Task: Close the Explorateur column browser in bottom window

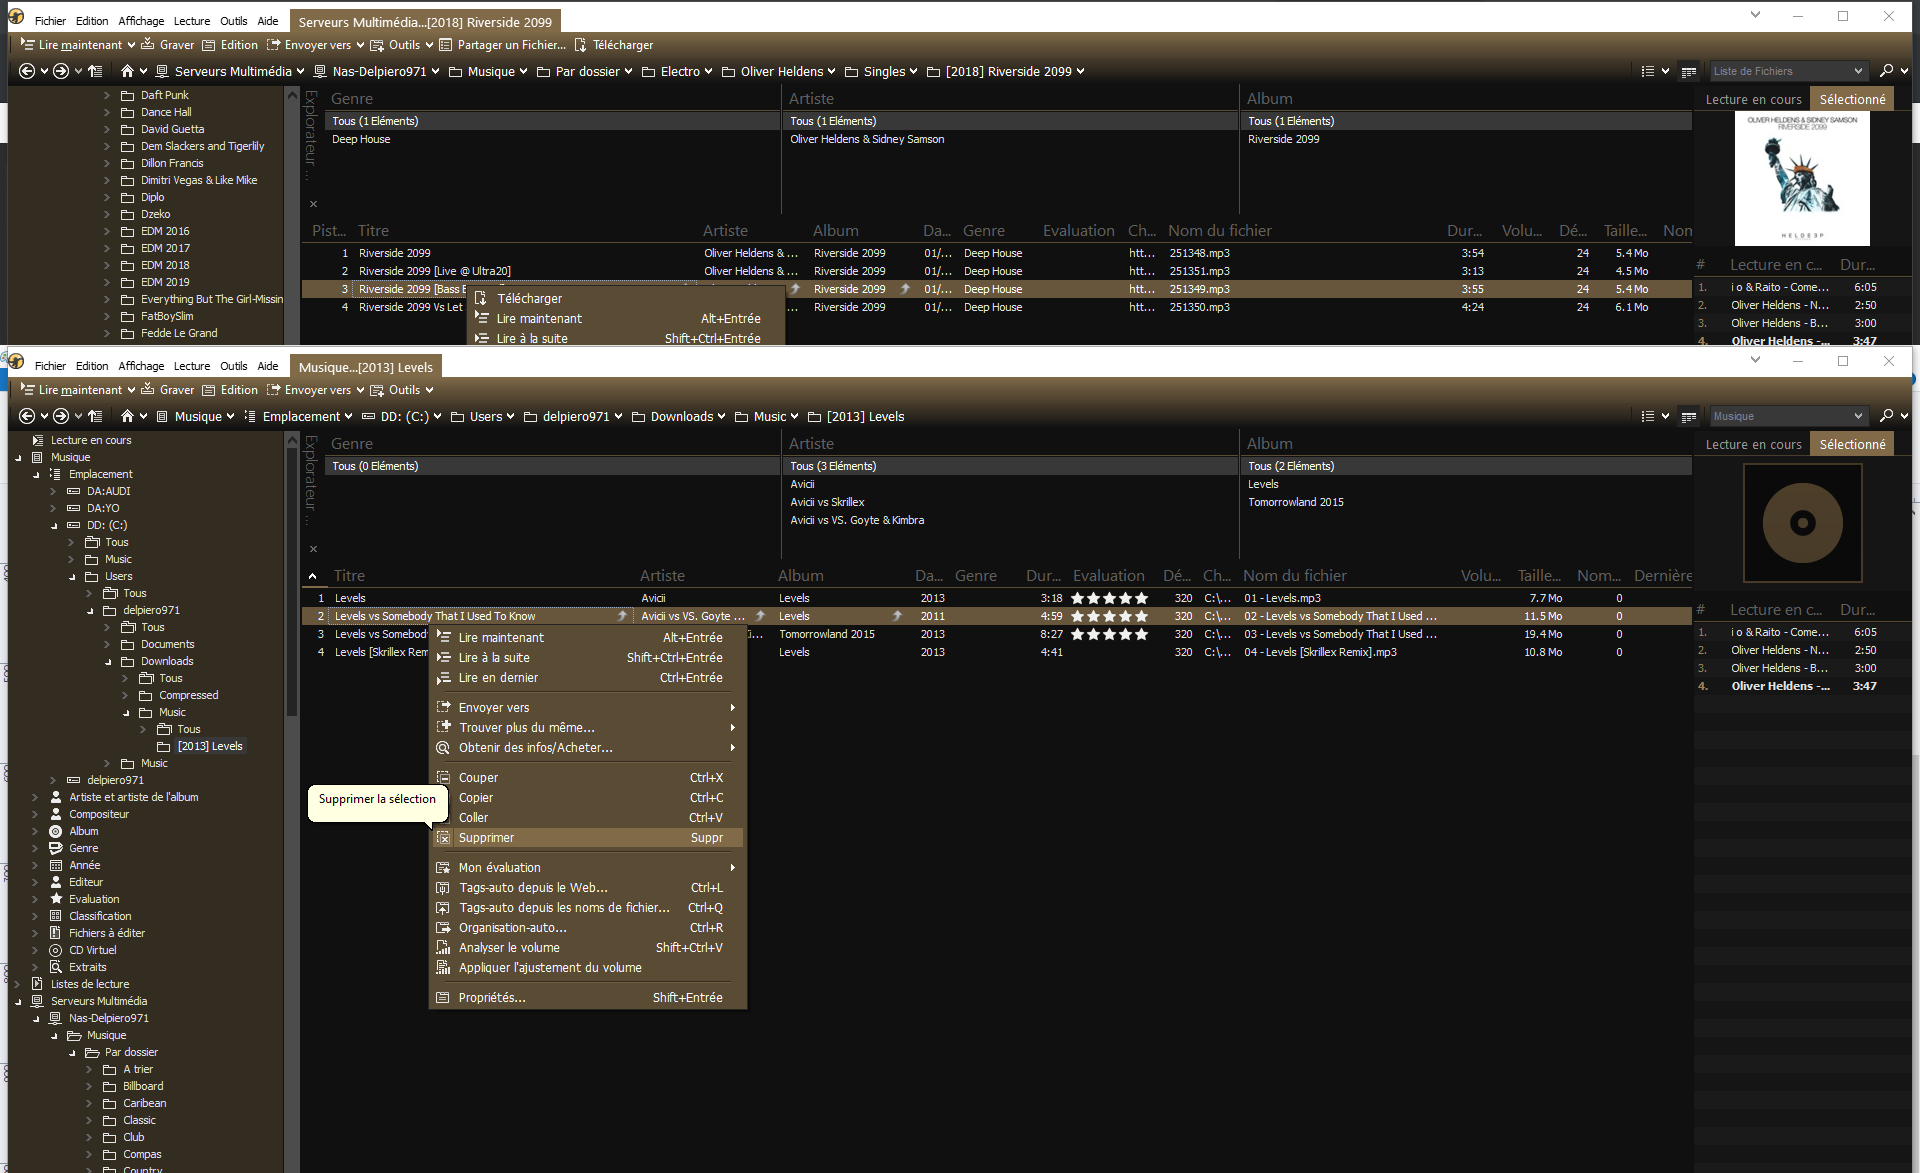Action: click(313, 549)
